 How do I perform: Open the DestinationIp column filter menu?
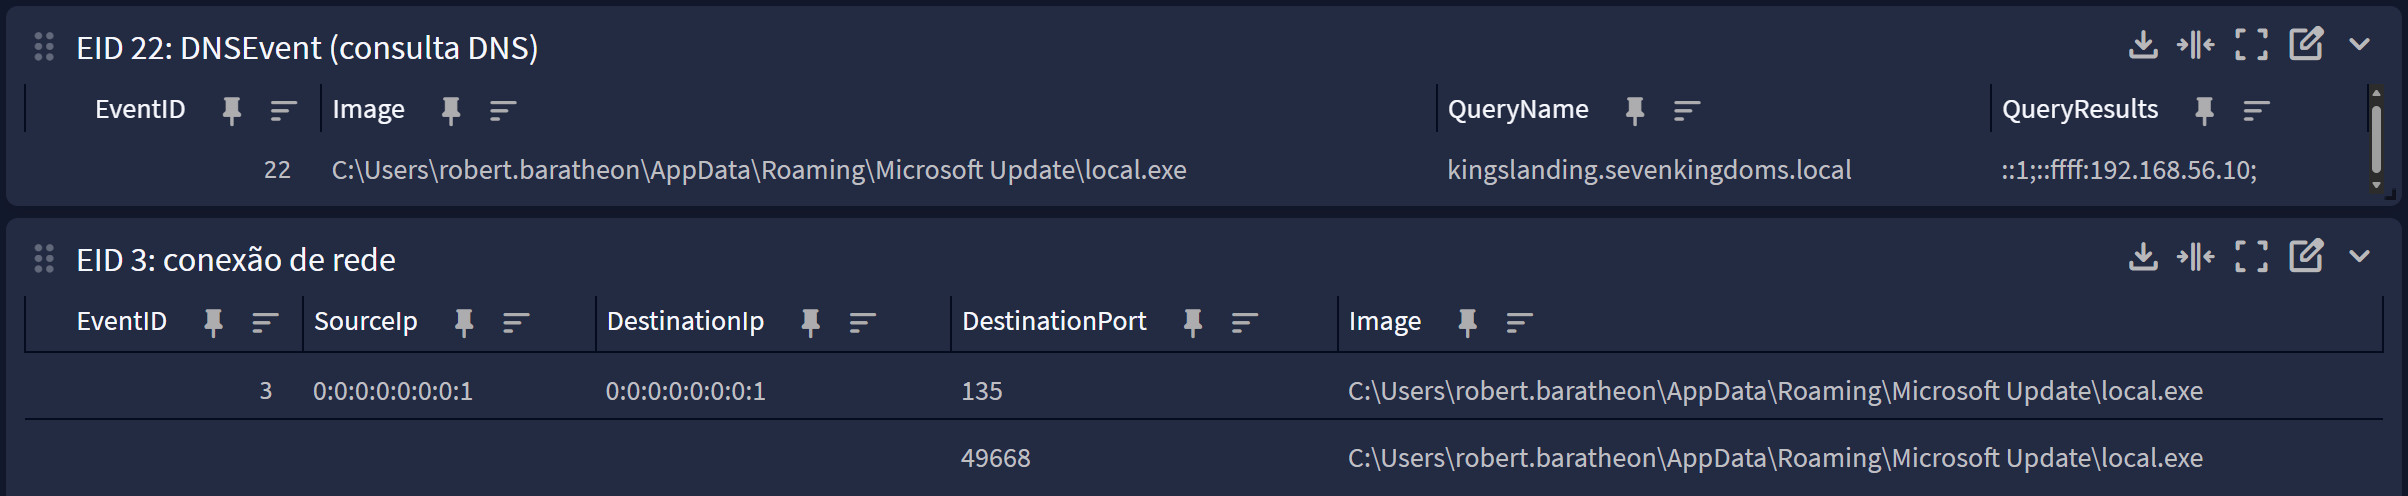click(x=862, y=322)
